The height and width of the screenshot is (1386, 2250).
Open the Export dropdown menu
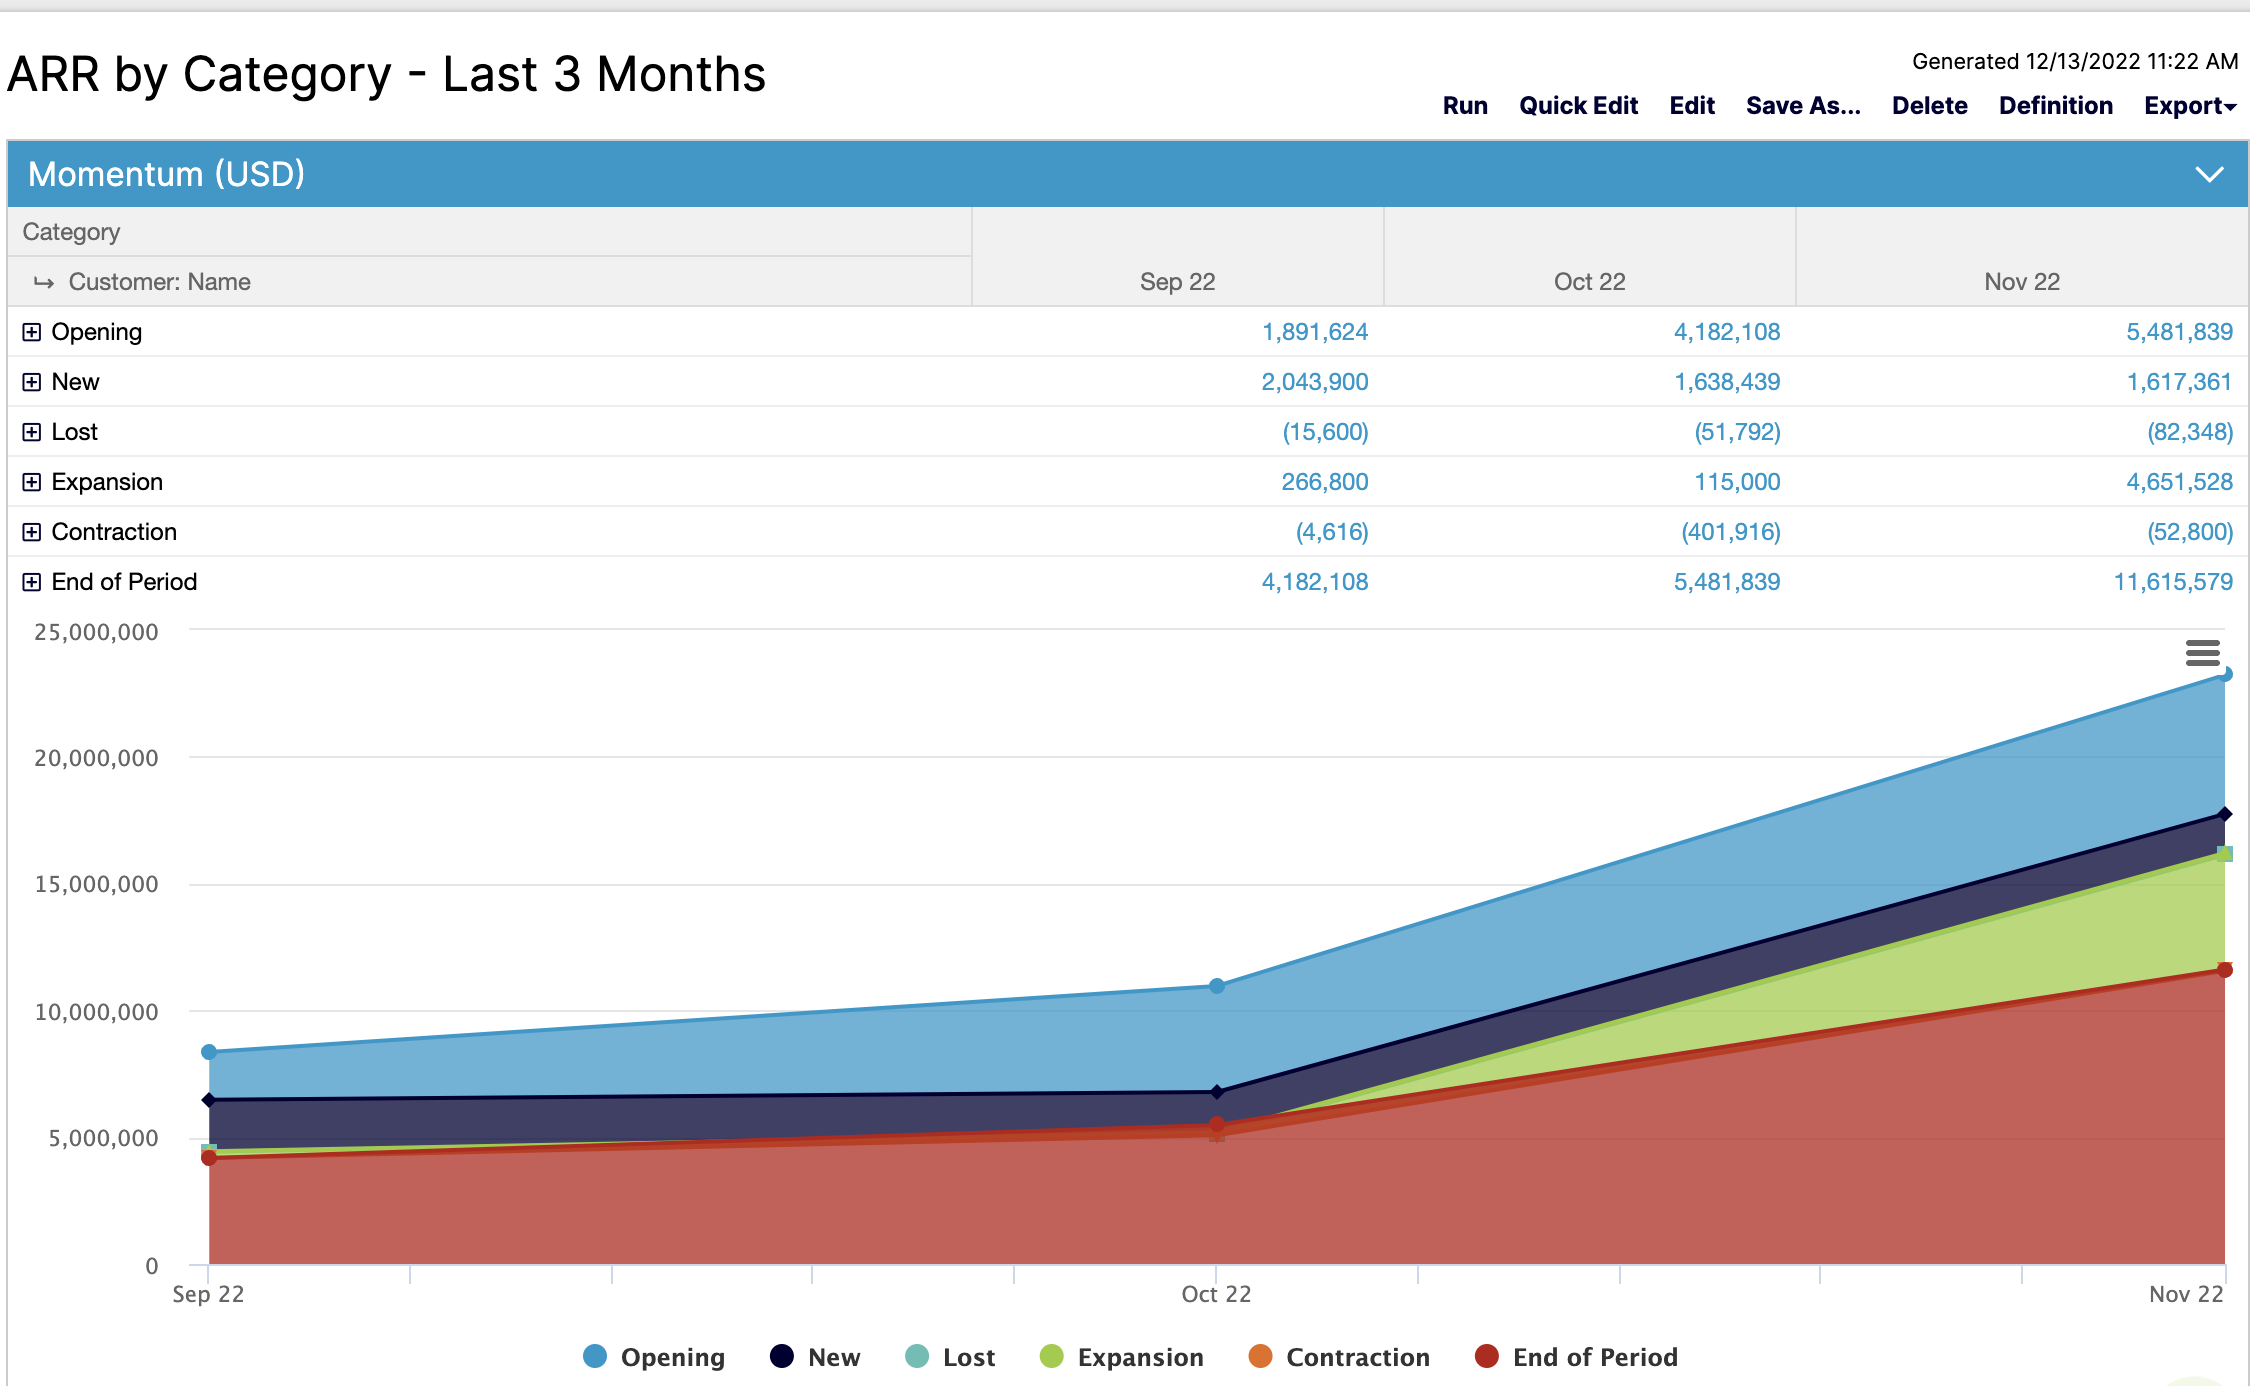2189,106
